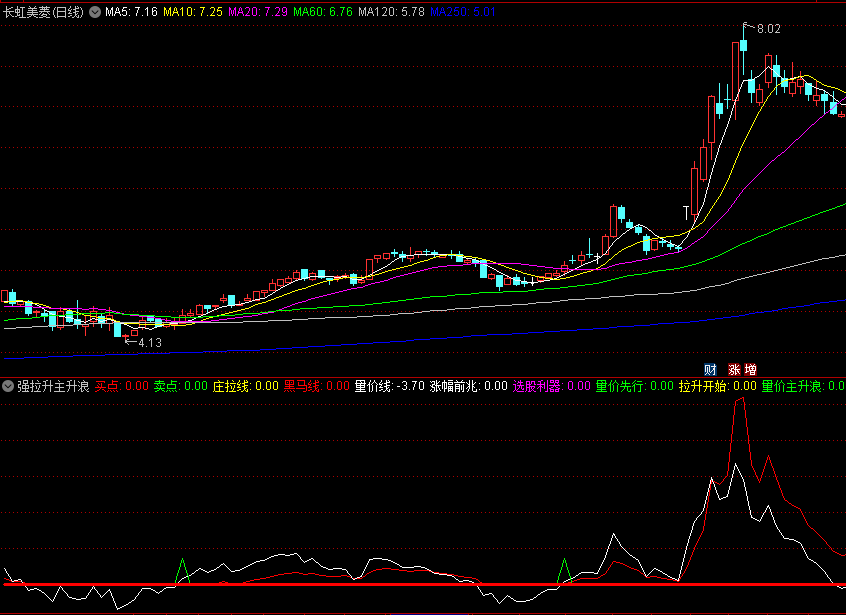Click the 卖点: 0.00 indicator value
The width and height of the screenshot is (846, 615).
click(180, 386)
